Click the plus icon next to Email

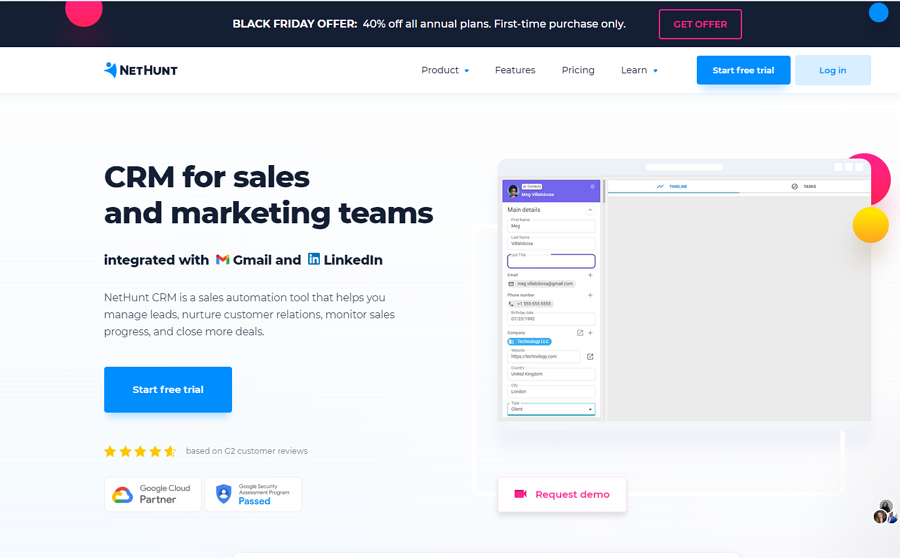[590, 275]
